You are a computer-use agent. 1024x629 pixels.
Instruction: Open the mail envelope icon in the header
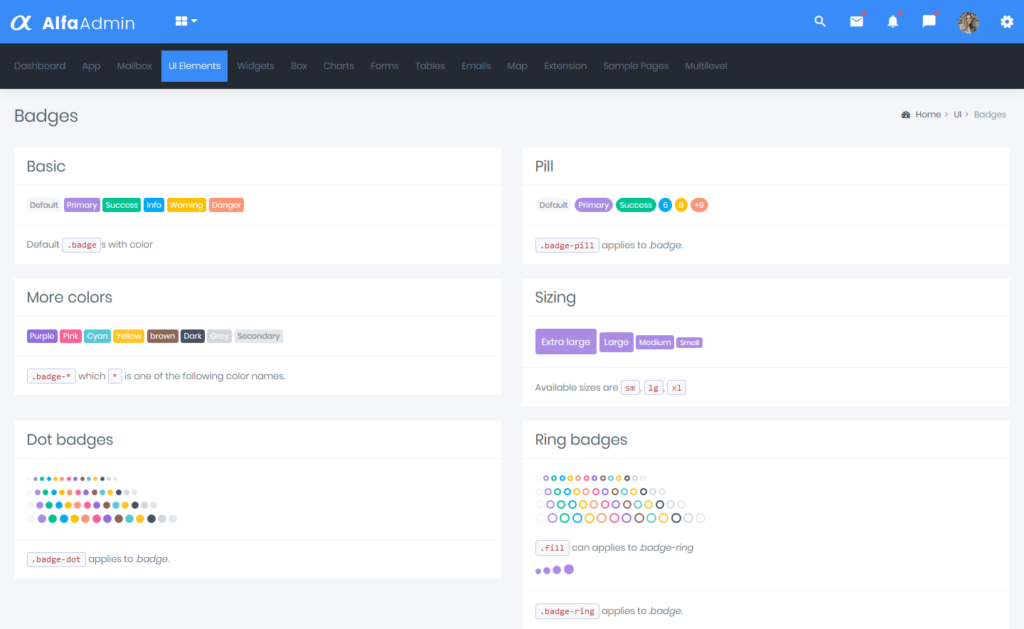point(856,20)
